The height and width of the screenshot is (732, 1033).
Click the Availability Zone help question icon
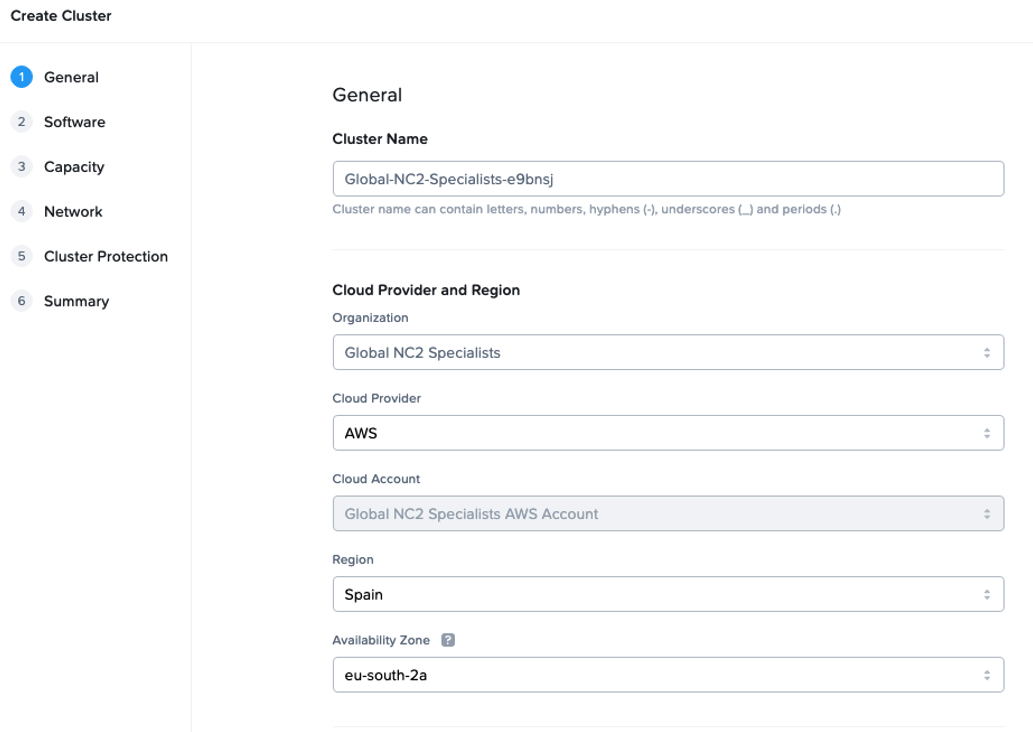click(x=448, y=640)
